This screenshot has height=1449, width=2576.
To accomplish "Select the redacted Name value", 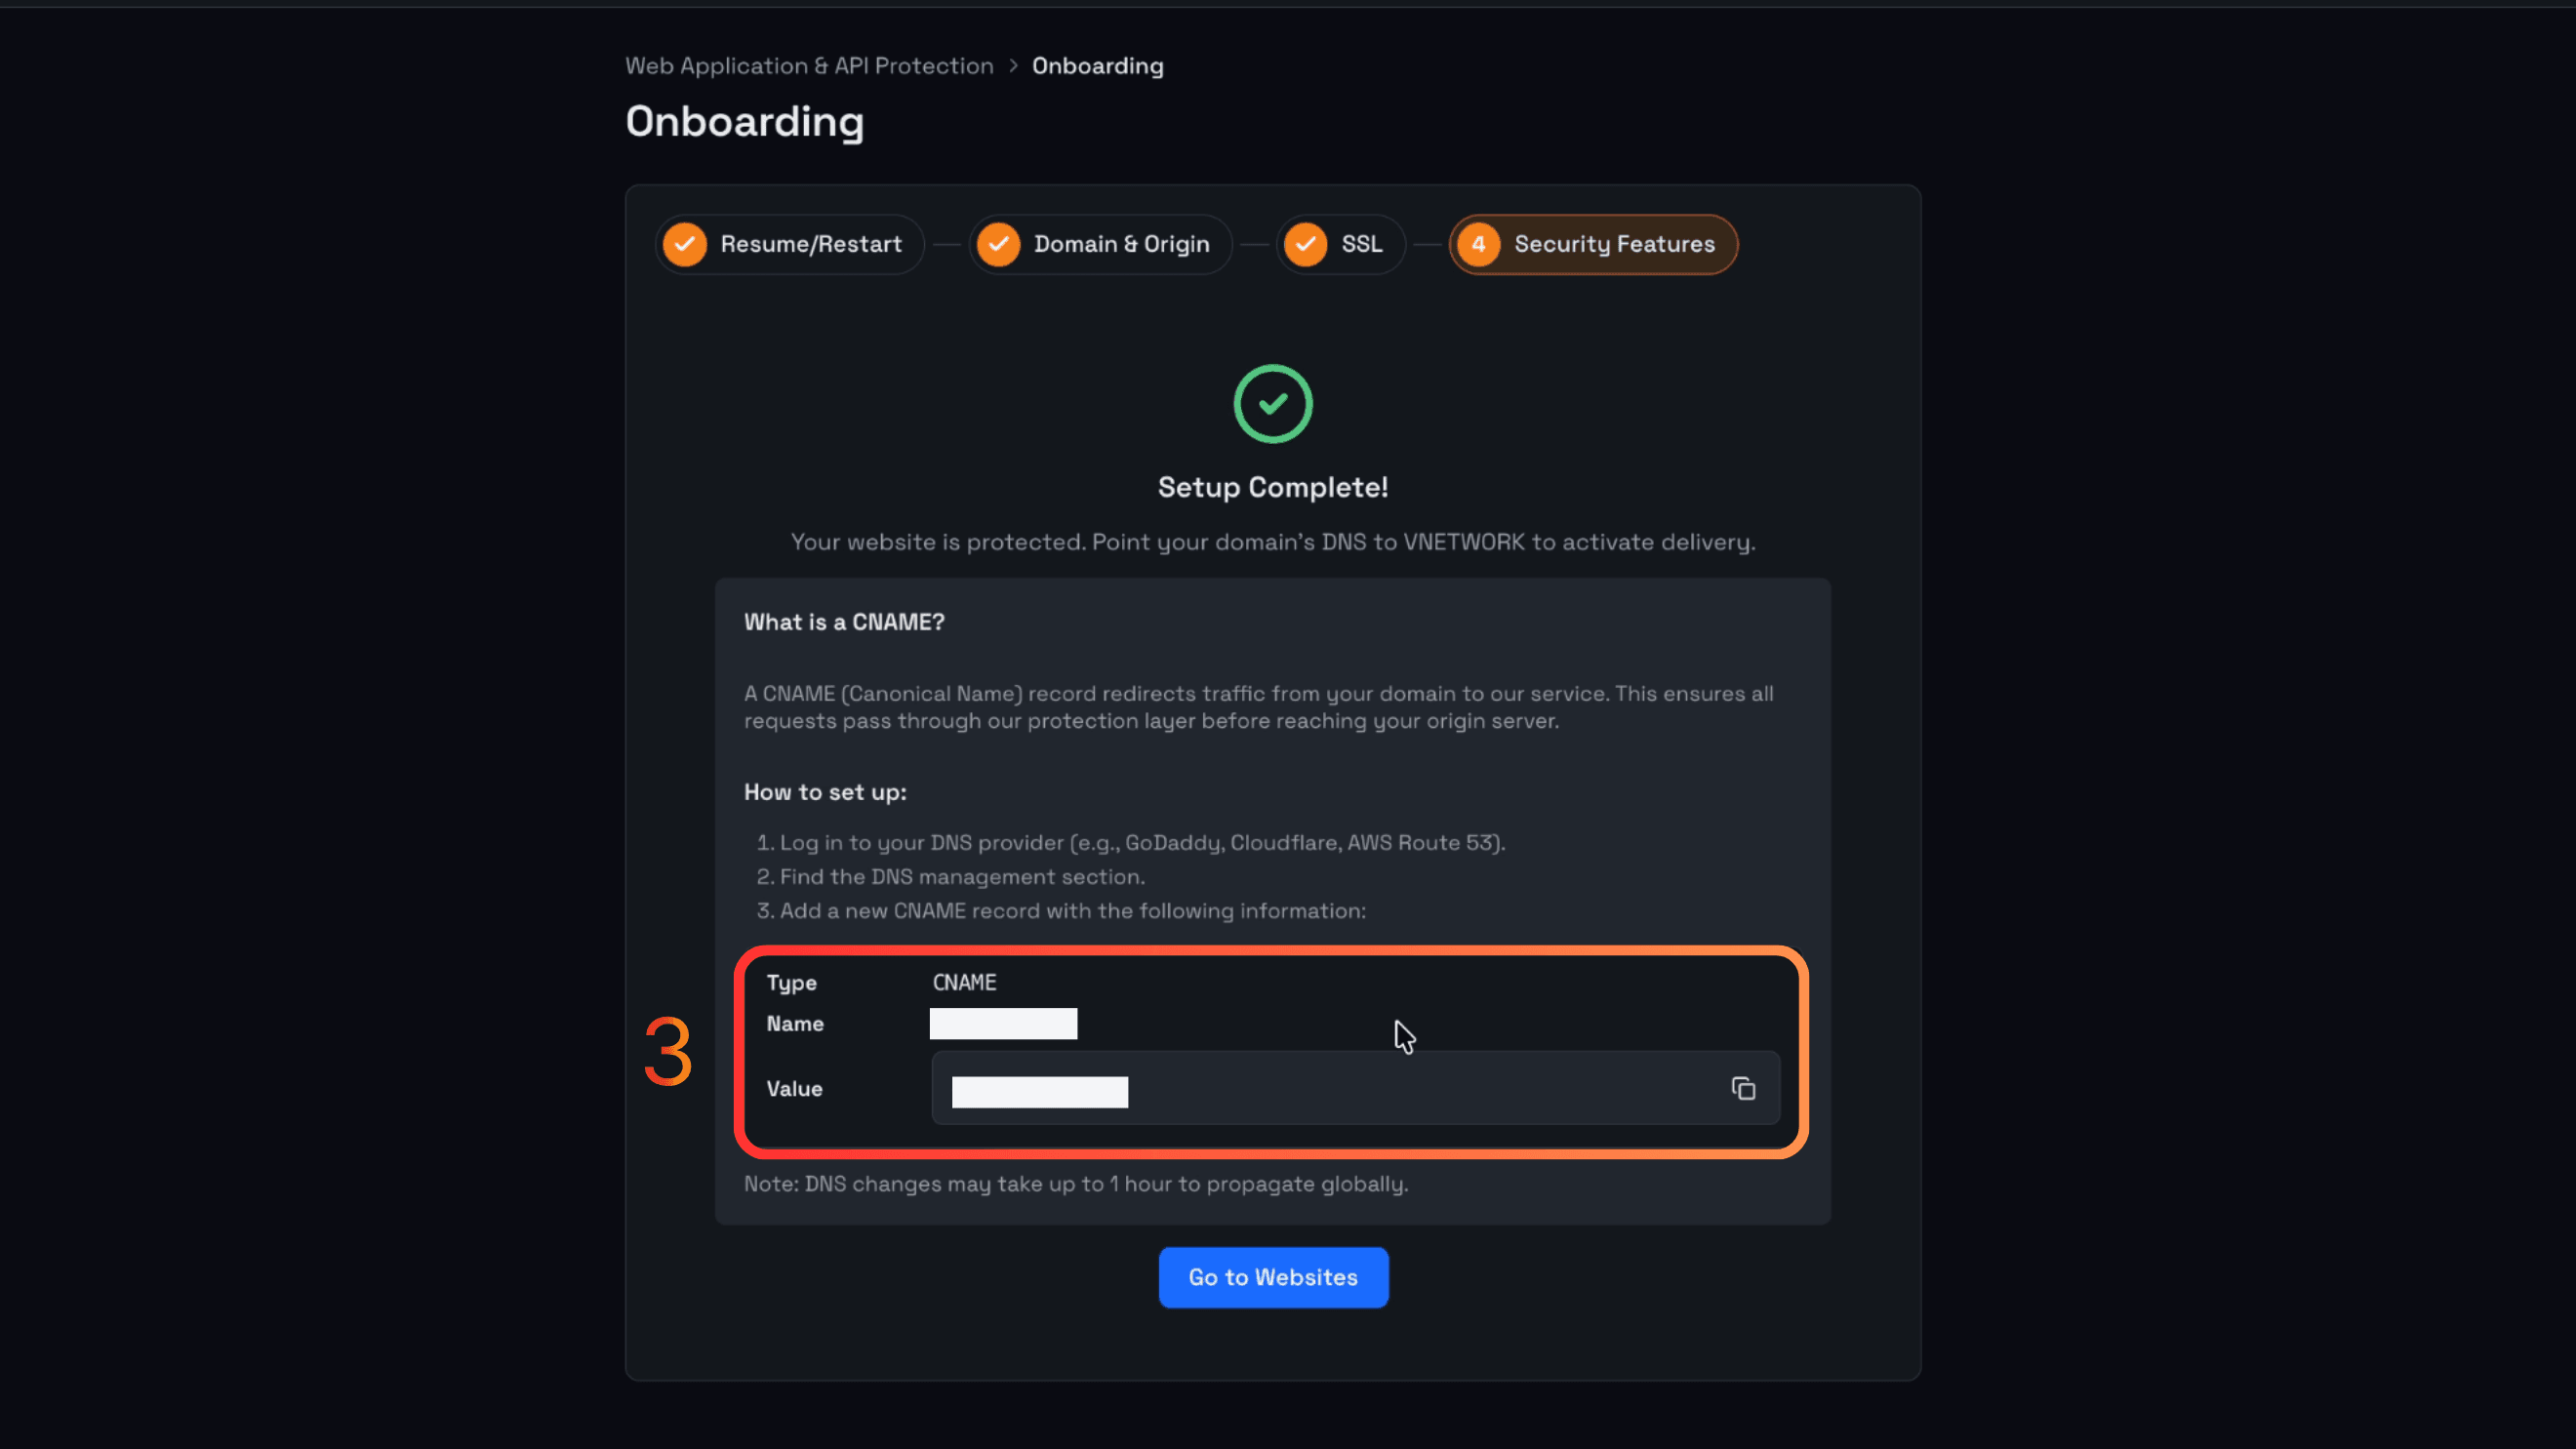I will (1003, 1024).
